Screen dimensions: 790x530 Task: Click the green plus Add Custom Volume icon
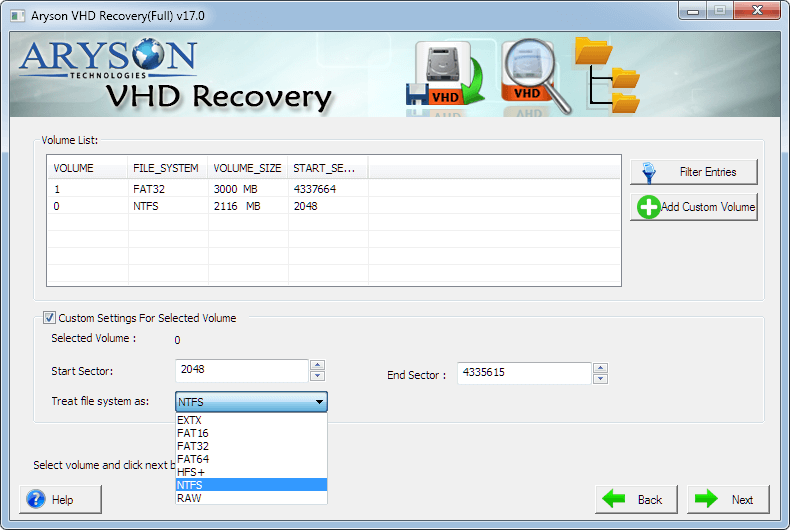tap(648, 207)
